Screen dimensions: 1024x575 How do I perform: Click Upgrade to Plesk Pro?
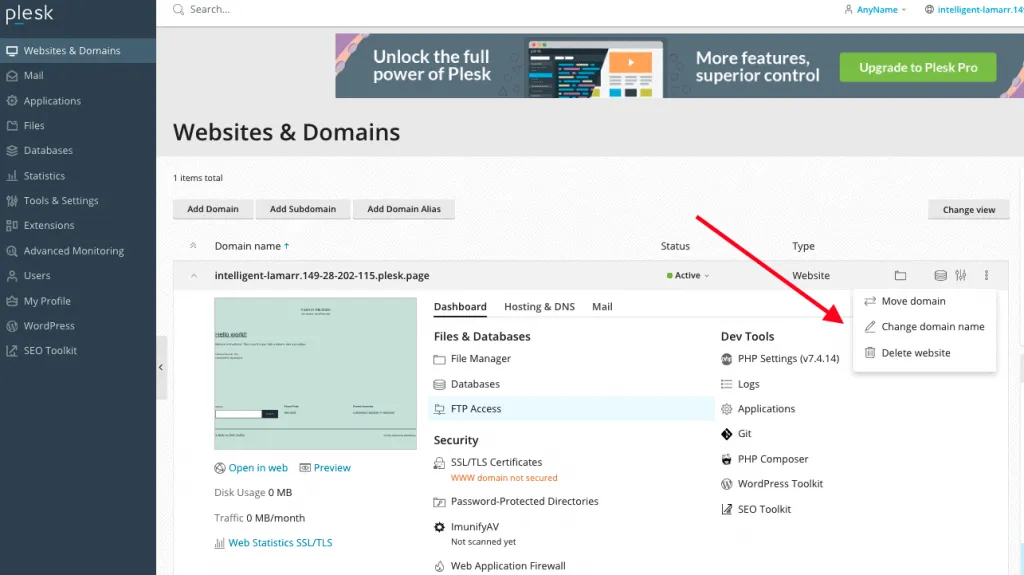[918, 67]
